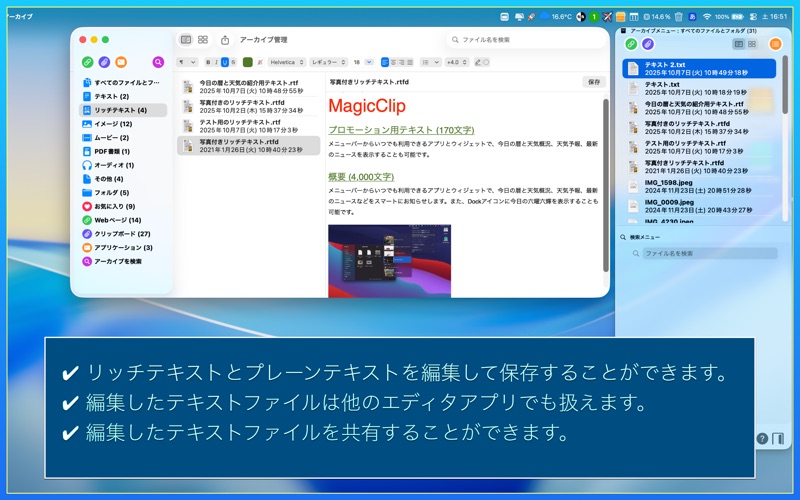Screen dimensions: 800x500
Task: Open paragraph style dropdown in format bar
Action: (187, 62)
